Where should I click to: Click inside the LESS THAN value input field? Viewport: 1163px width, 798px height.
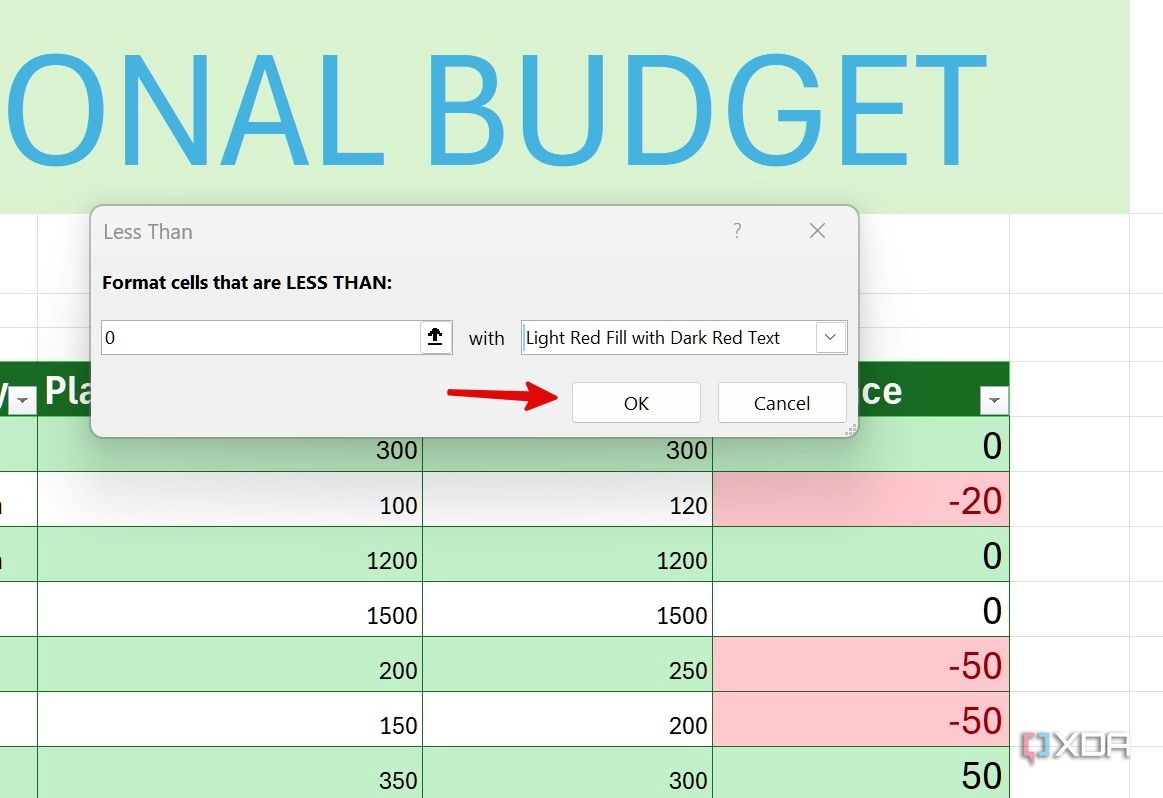pos(250,337)
